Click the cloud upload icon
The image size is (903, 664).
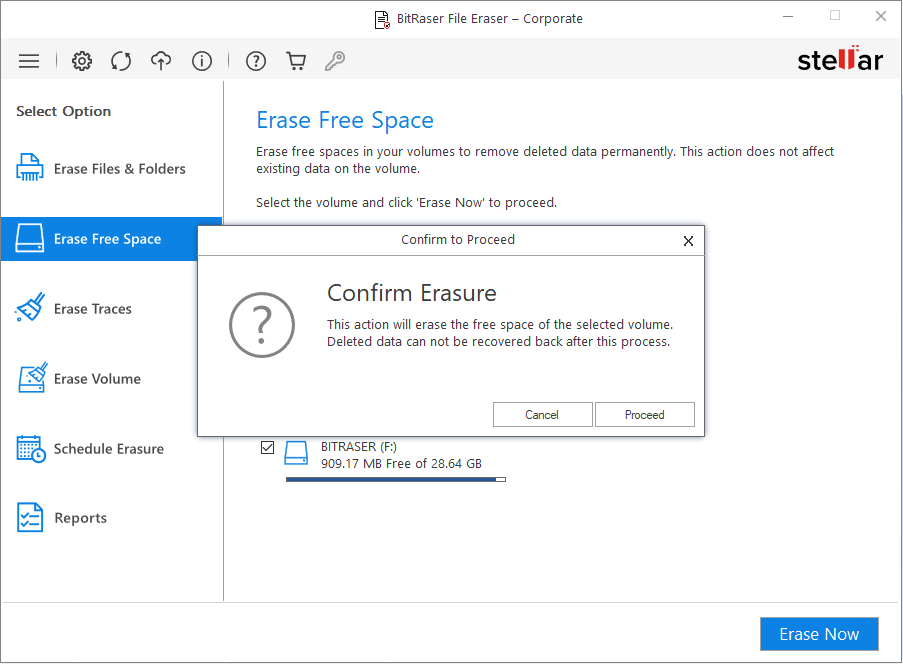pyautogui.click(x=161, y=60)
